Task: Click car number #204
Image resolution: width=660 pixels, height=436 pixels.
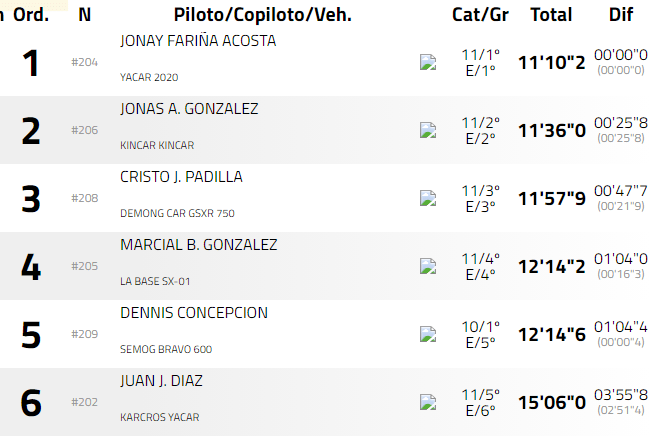Action: [x=84, y=62]
